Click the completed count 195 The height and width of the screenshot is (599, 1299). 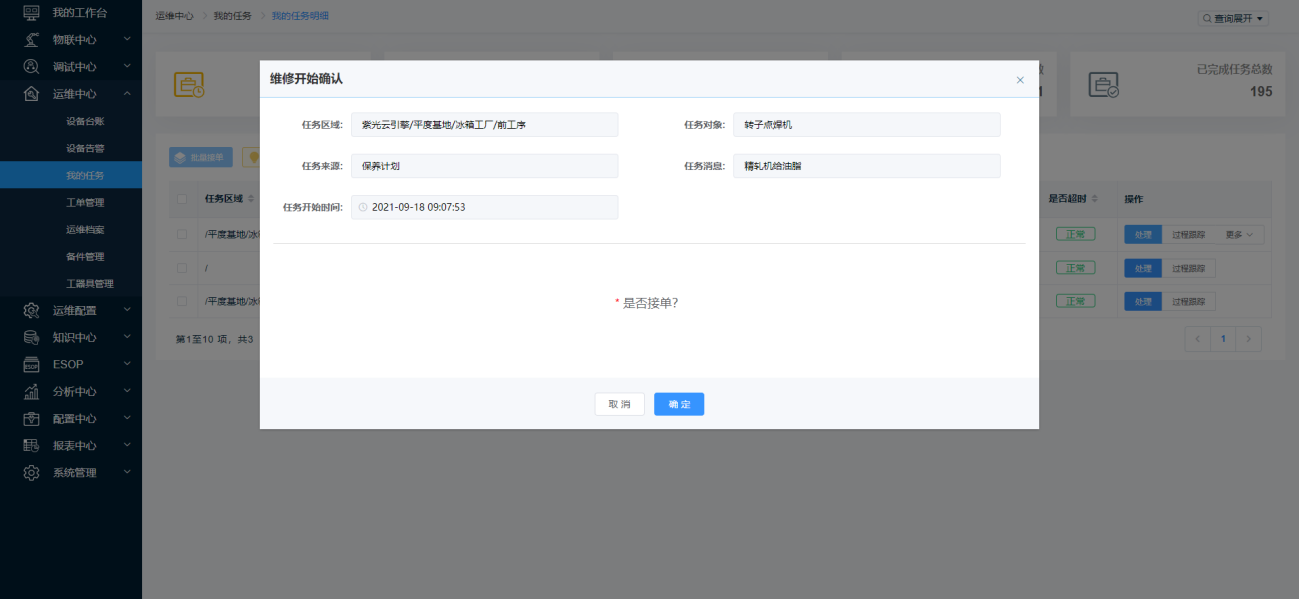[x=1261, y=91]
